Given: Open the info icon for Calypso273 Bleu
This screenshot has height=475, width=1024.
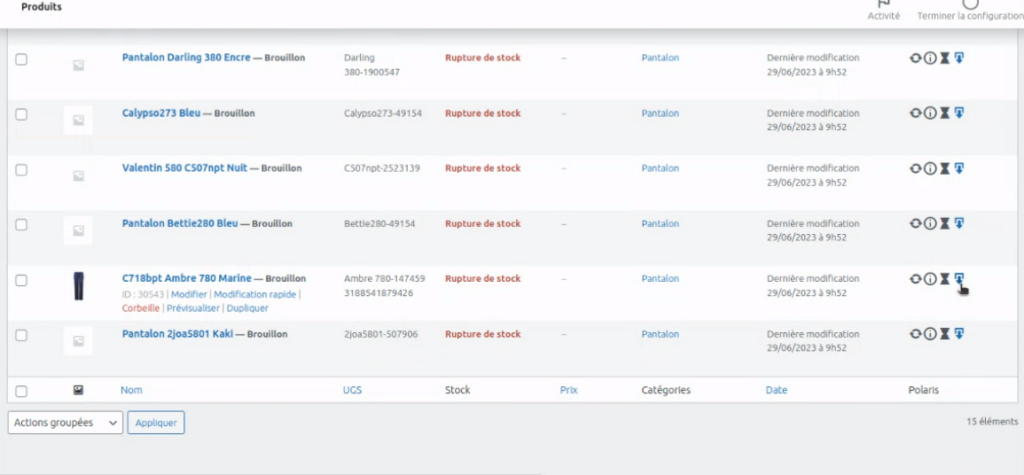Looking at the screenshot, I should 930,114.
